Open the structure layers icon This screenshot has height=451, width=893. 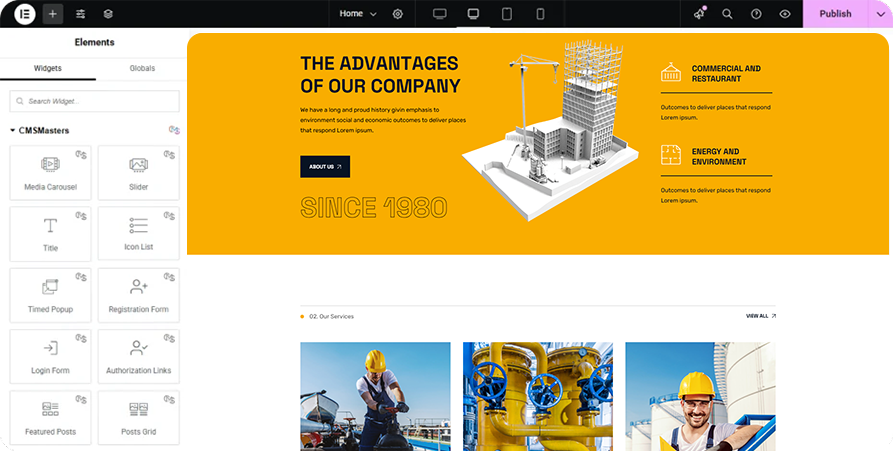point(108,14)
